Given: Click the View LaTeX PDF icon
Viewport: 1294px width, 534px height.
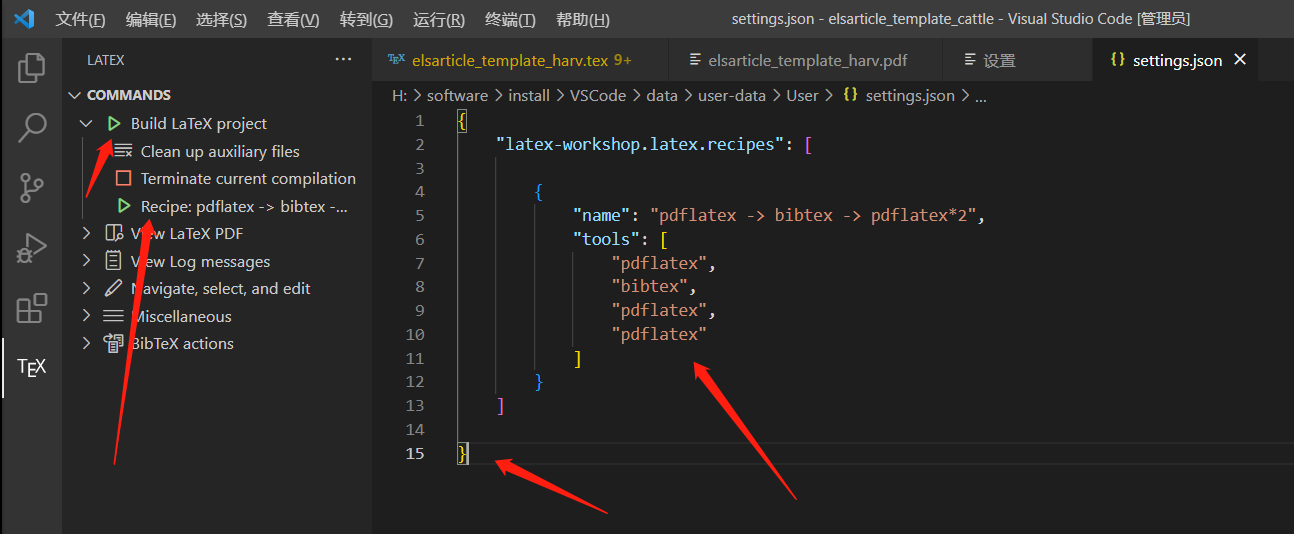Looking at the screenshot, I should pos(114,234).
